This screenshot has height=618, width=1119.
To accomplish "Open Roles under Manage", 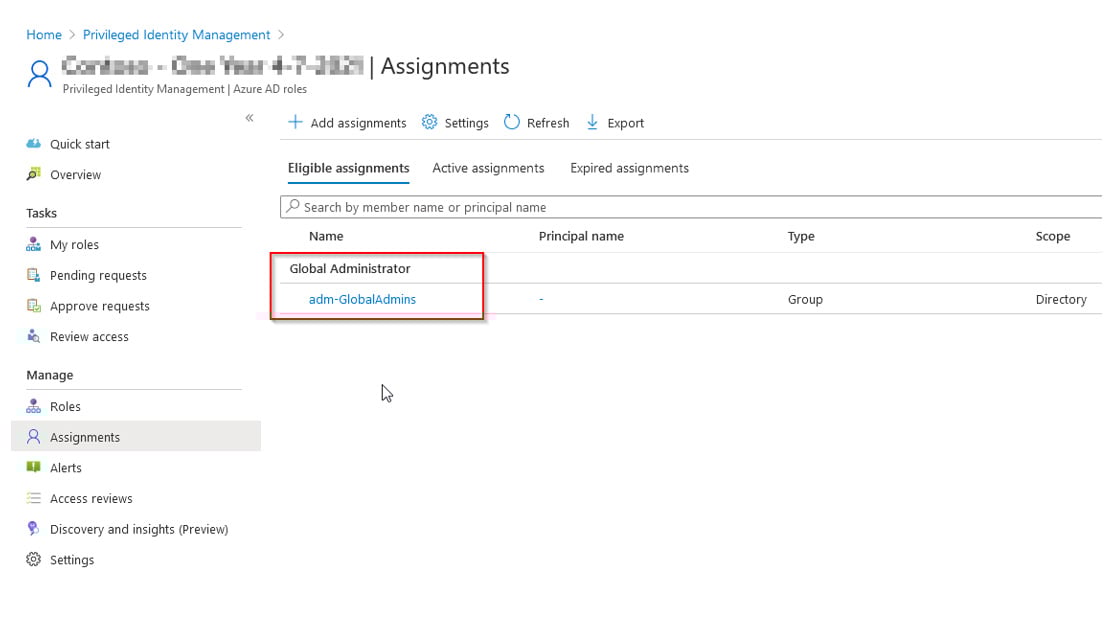I will (65, 407).
